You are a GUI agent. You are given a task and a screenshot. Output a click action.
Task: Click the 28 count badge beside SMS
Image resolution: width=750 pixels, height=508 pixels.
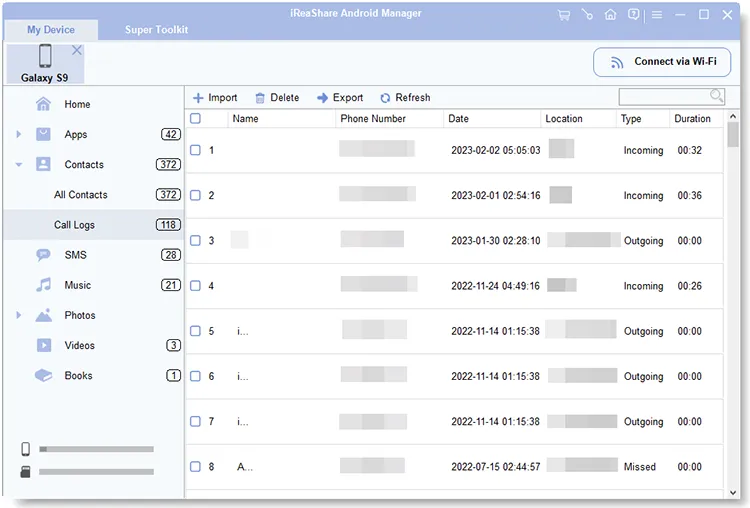pos(171,255)
